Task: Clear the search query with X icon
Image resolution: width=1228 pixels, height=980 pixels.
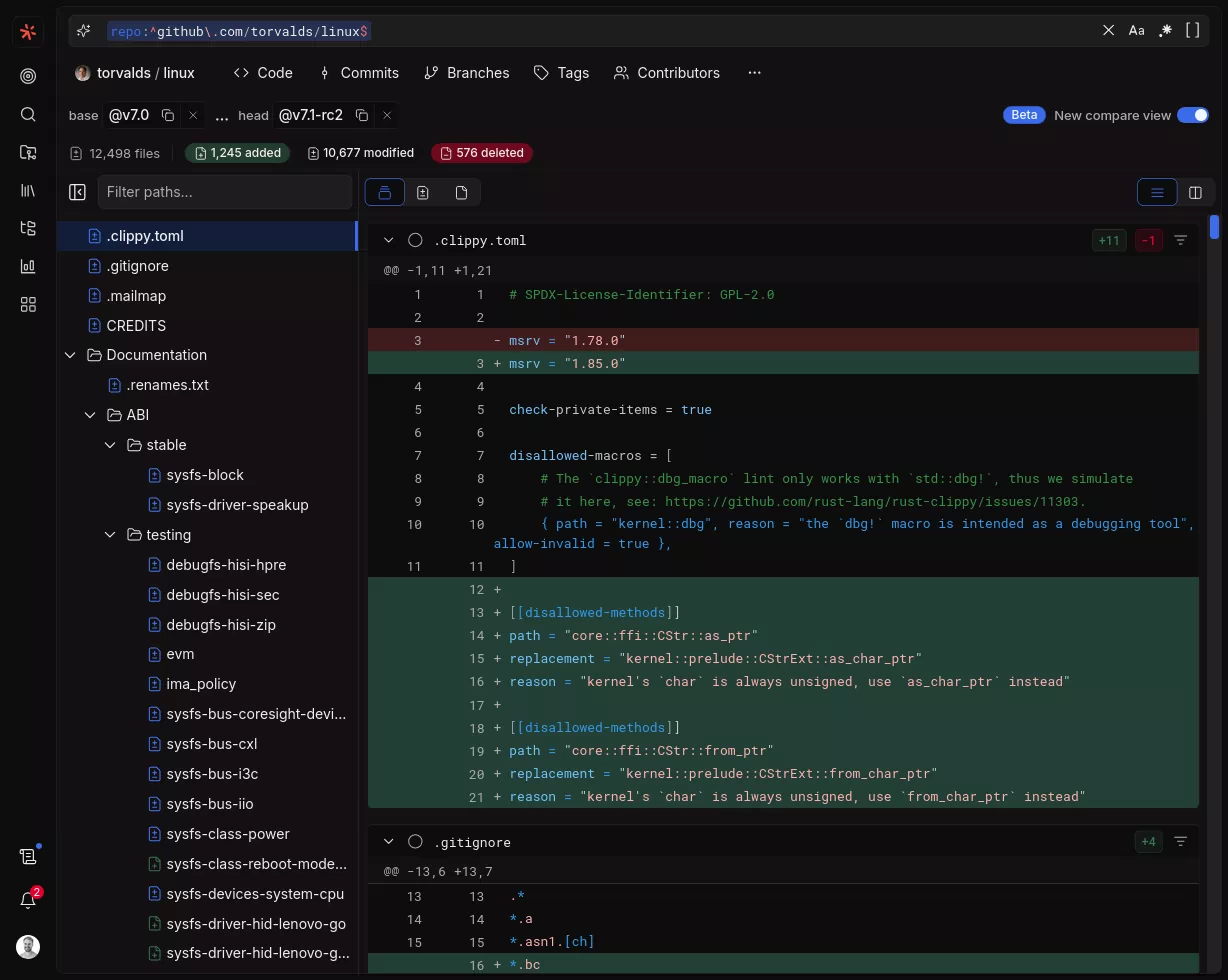Action: tap(1108, 31)
